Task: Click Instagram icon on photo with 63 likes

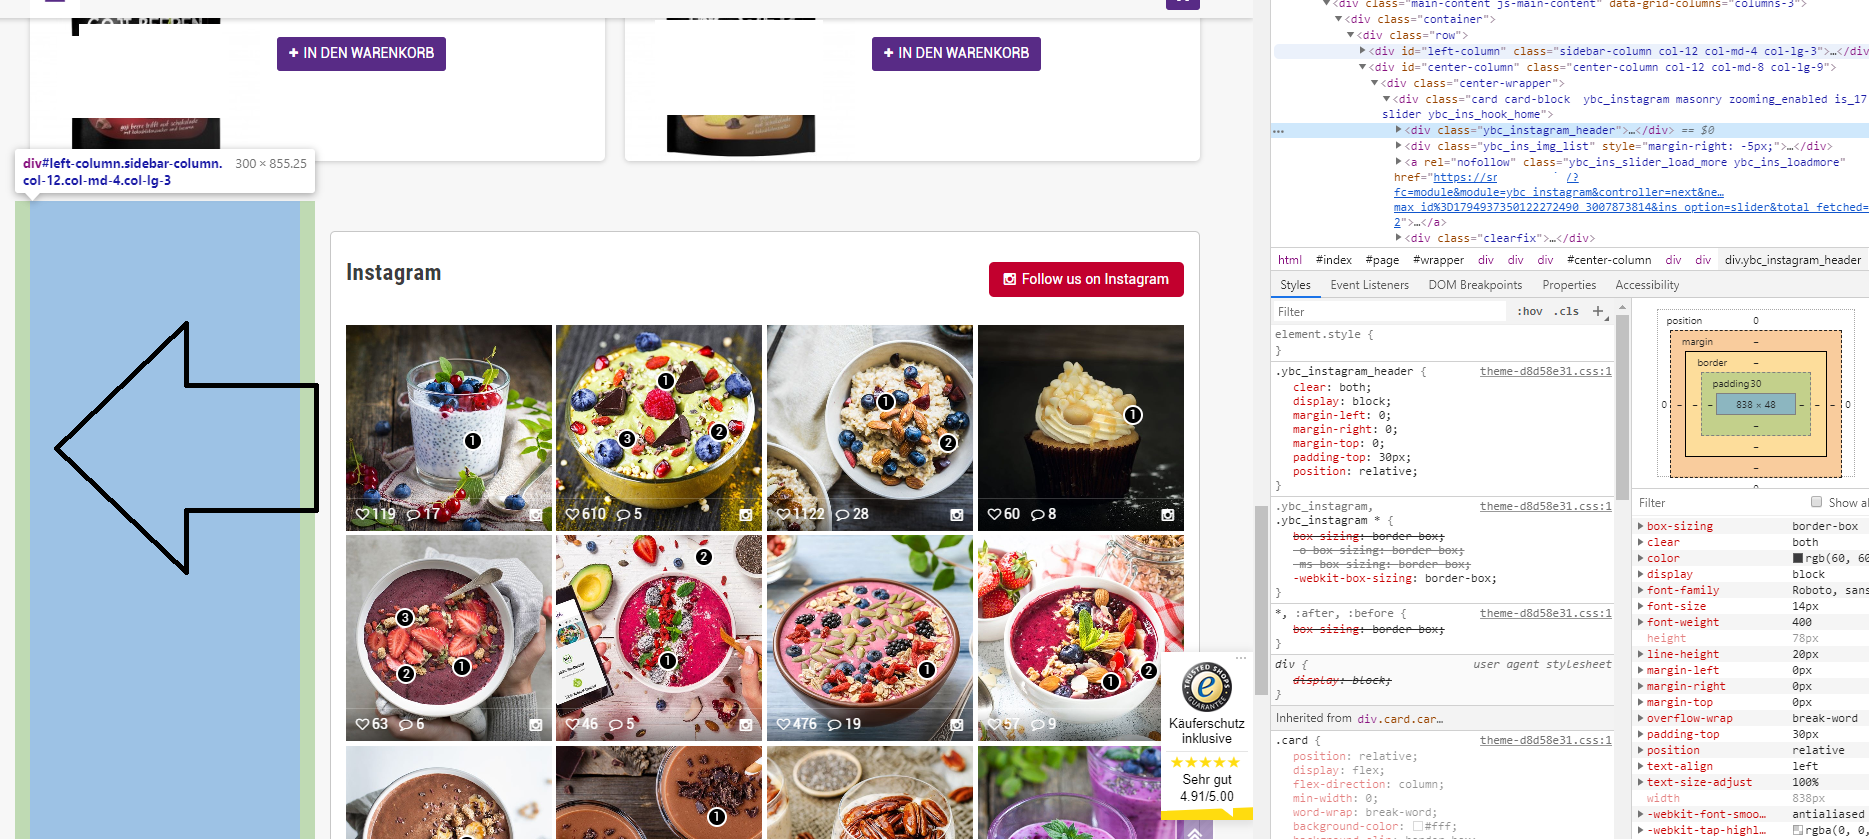Action: coord(536,725)
